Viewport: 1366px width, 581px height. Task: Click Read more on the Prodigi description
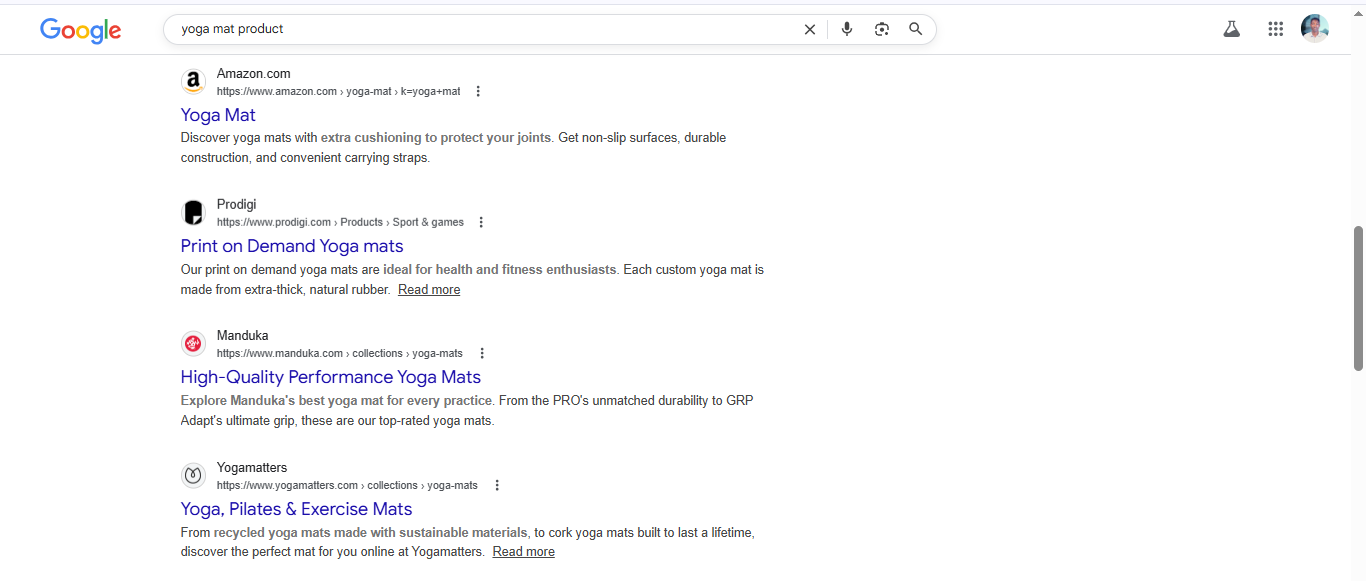coord(428,289)
